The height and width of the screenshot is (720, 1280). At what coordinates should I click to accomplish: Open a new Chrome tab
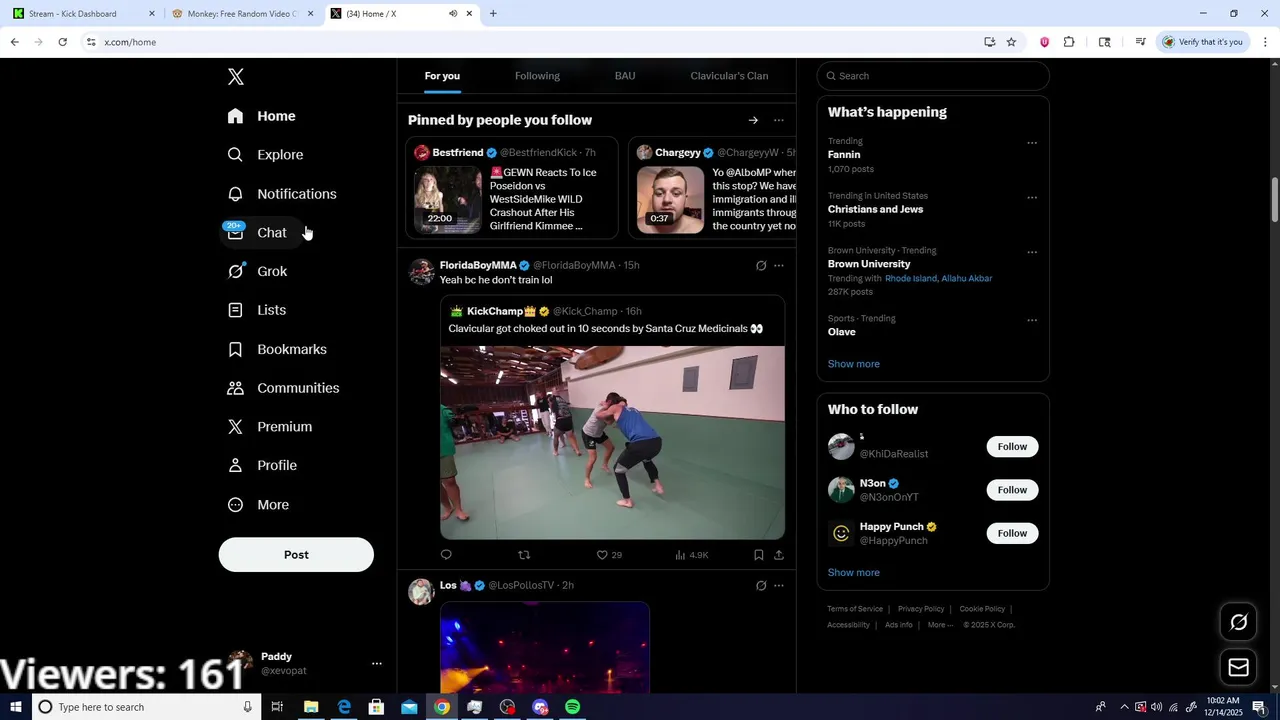pos(493,14)
